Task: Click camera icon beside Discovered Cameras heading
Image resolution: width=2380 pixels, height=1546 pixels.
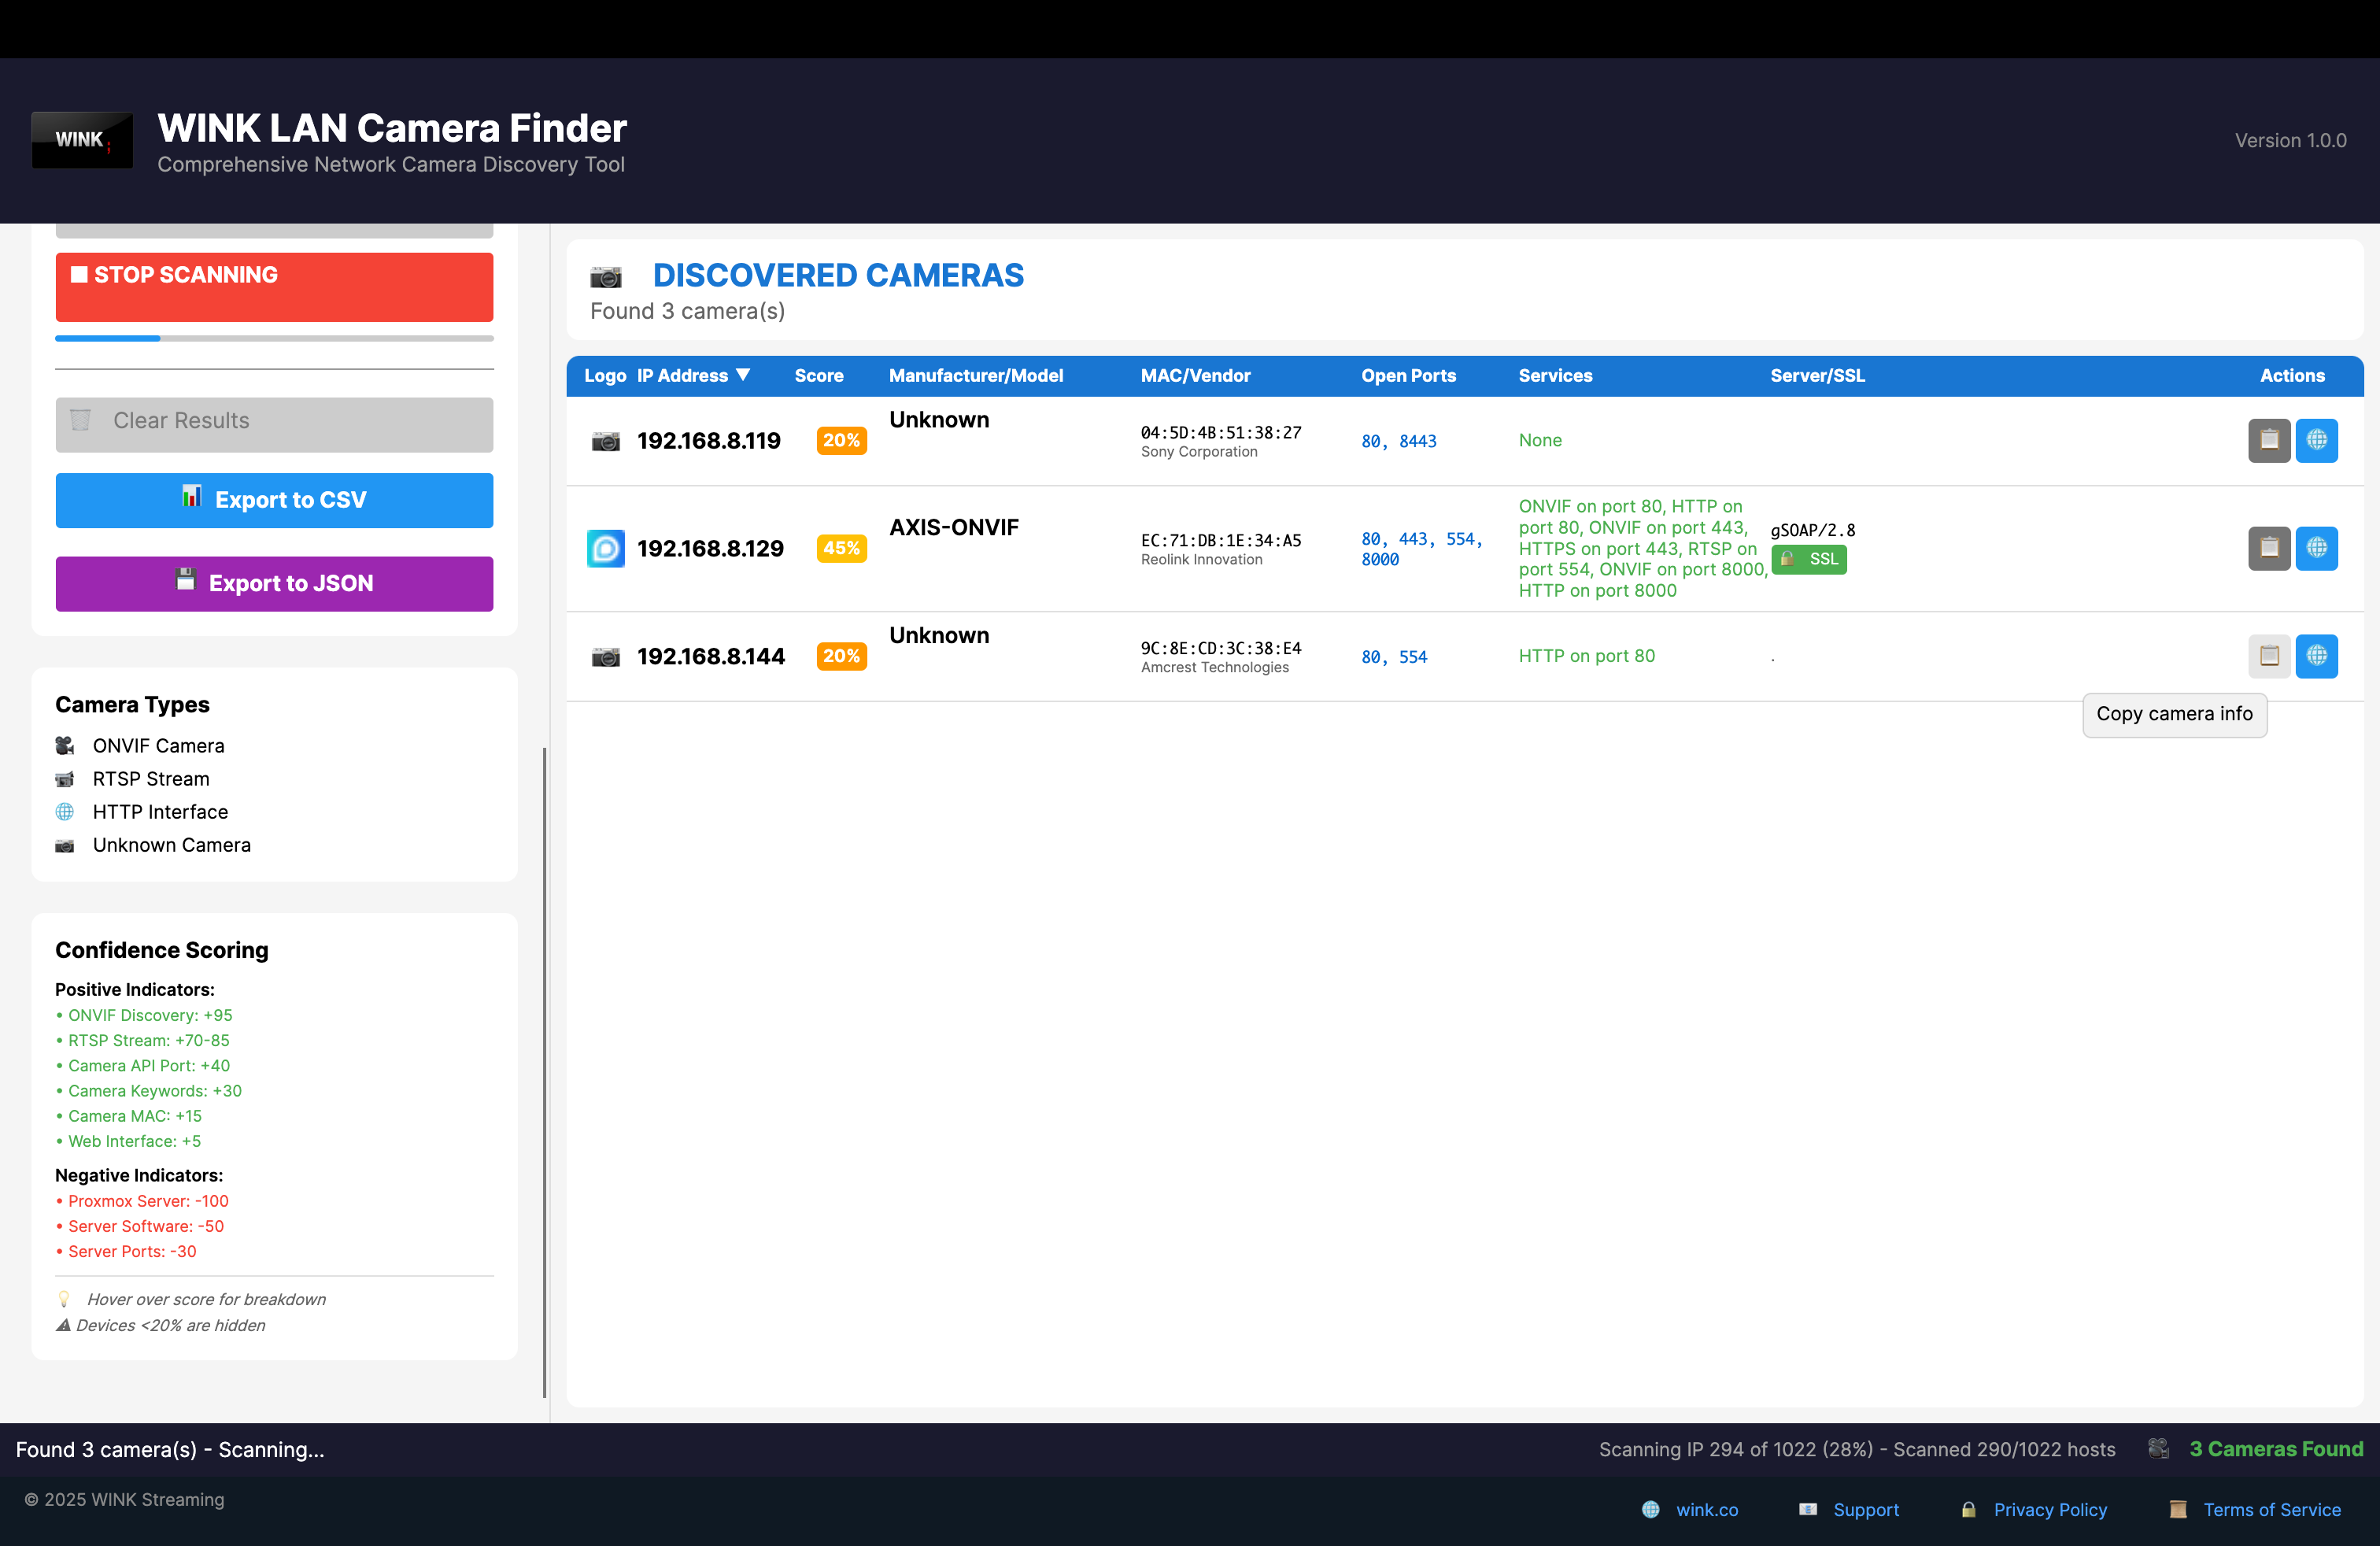Action: click(x=605, y=276)
